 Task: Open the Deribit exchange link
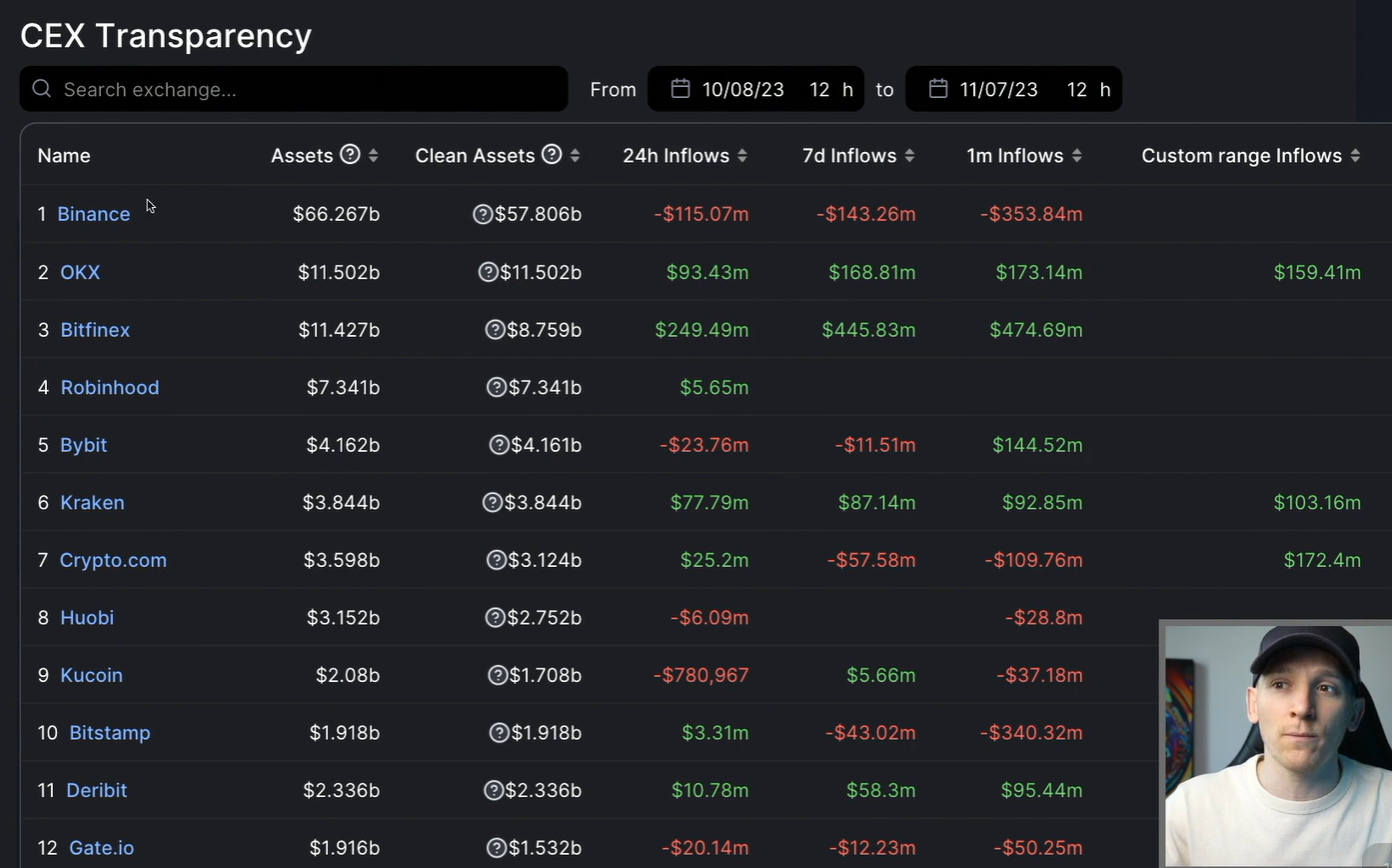(x=96, y=790)
